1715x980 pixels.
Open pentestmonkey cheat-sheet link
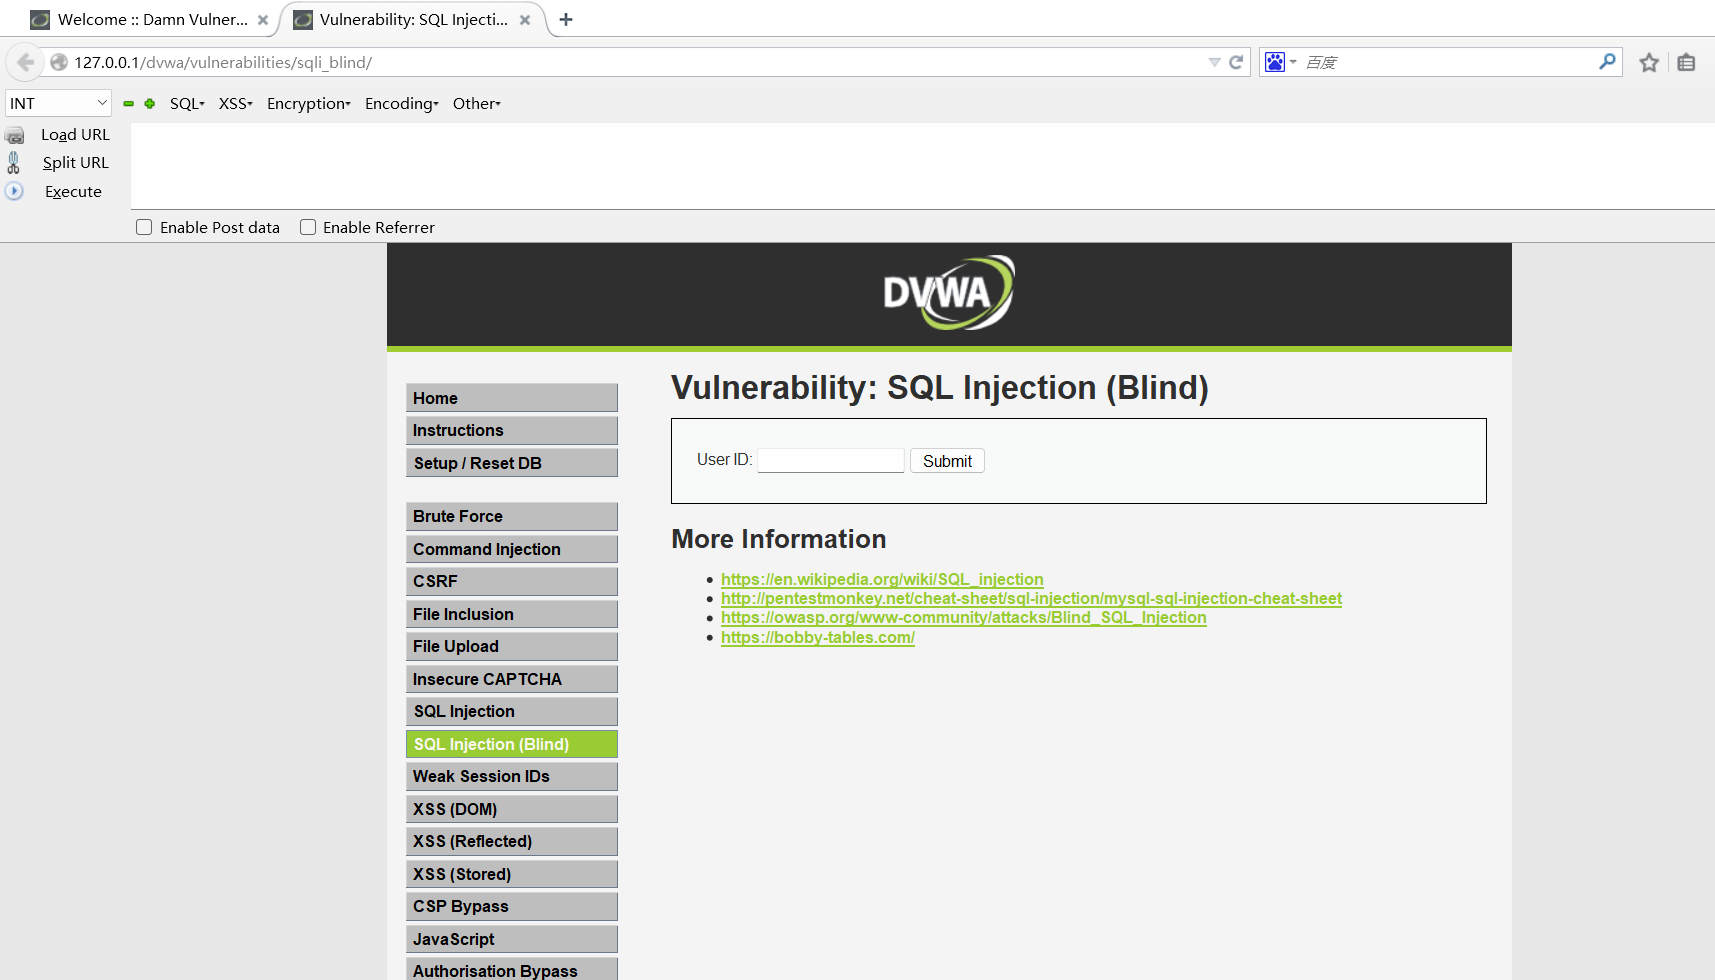[1031, 598]
